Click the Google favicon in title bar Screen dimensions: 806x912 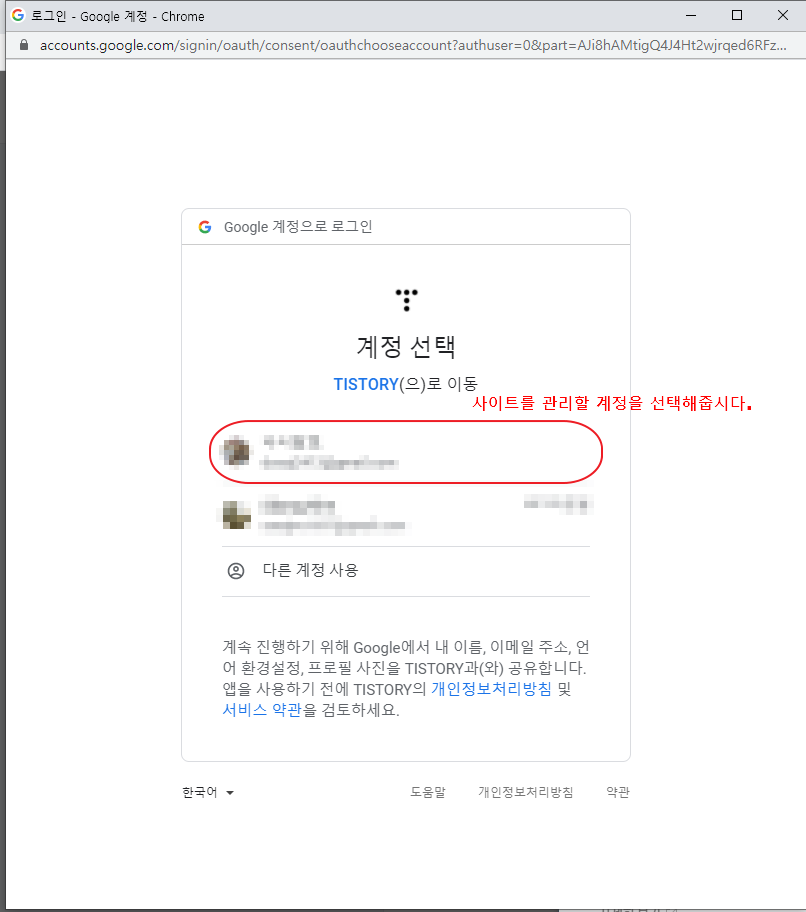click(x=18, y=15)
